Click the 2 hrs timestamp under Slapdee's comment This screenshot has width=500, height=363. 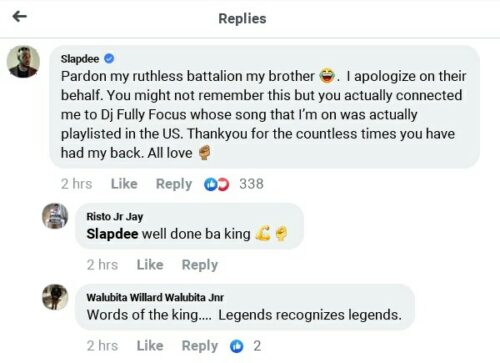coord(76,184)
